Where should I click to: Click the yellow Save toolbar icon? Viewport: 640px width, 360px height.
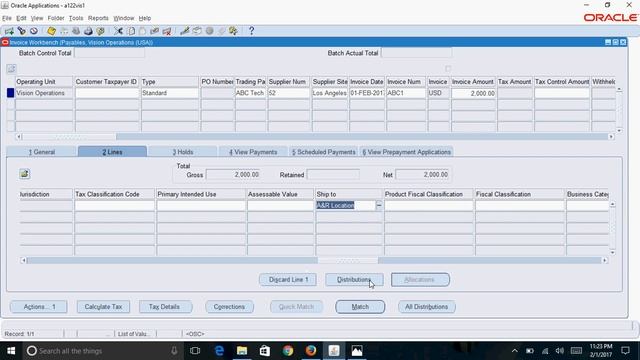(x=51, y=31)
